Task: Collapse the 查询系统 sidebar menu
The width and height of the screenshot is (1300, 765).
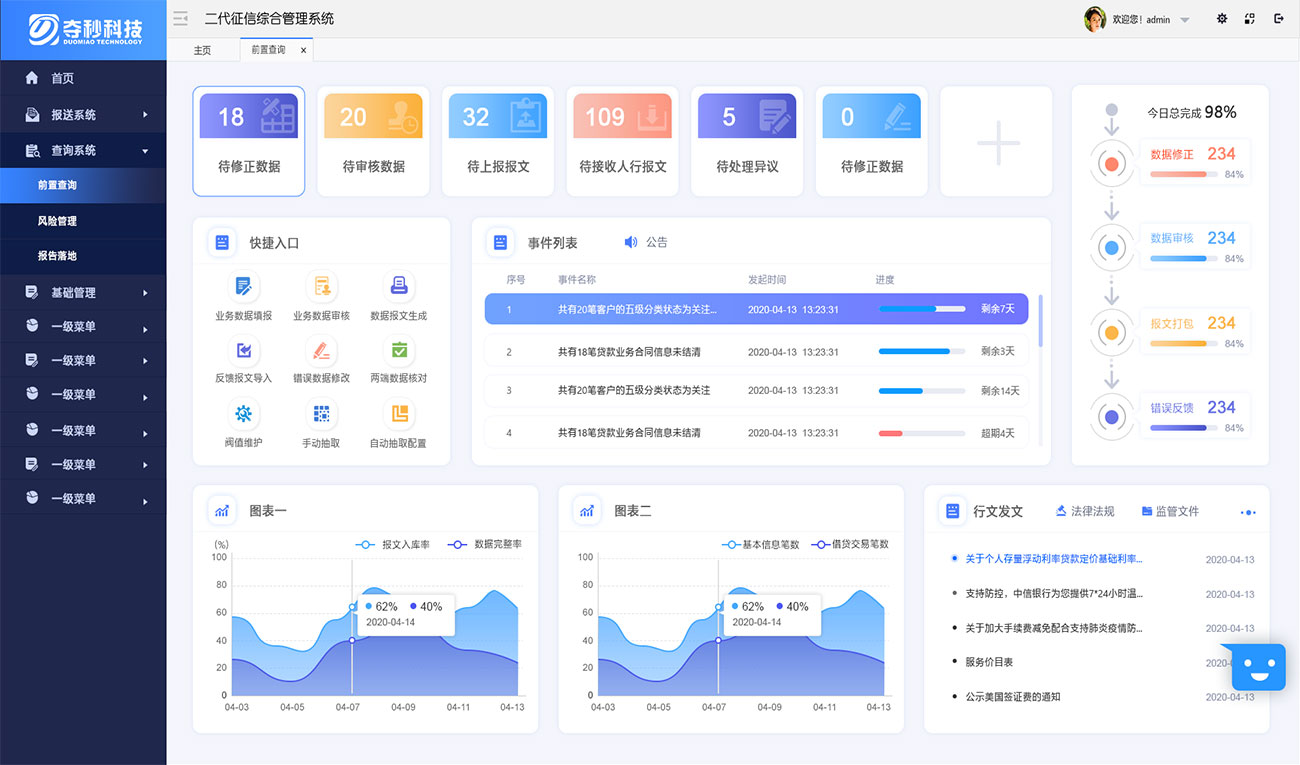Action: pyautogui.click(x=84, y=151)
